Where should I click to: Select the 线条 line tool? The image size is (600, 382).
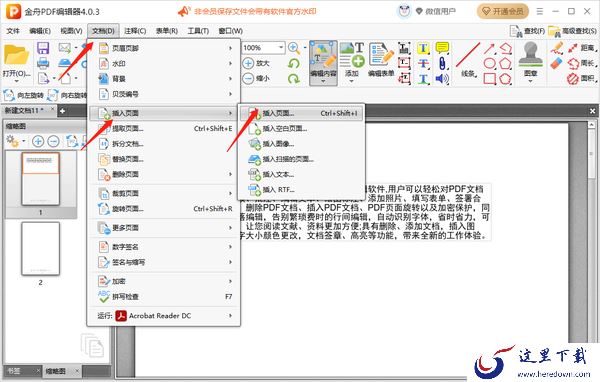pos(468,59)
